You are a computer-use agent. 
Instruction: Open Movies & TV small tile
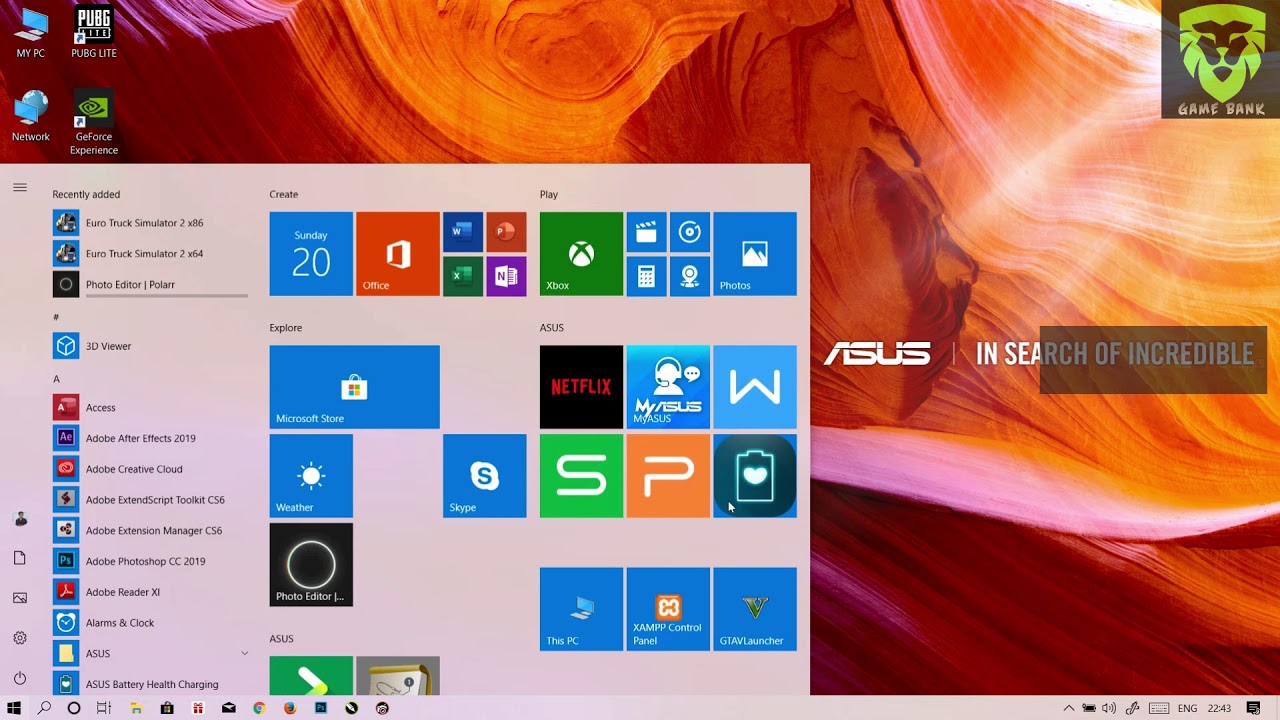coord(646,232)
